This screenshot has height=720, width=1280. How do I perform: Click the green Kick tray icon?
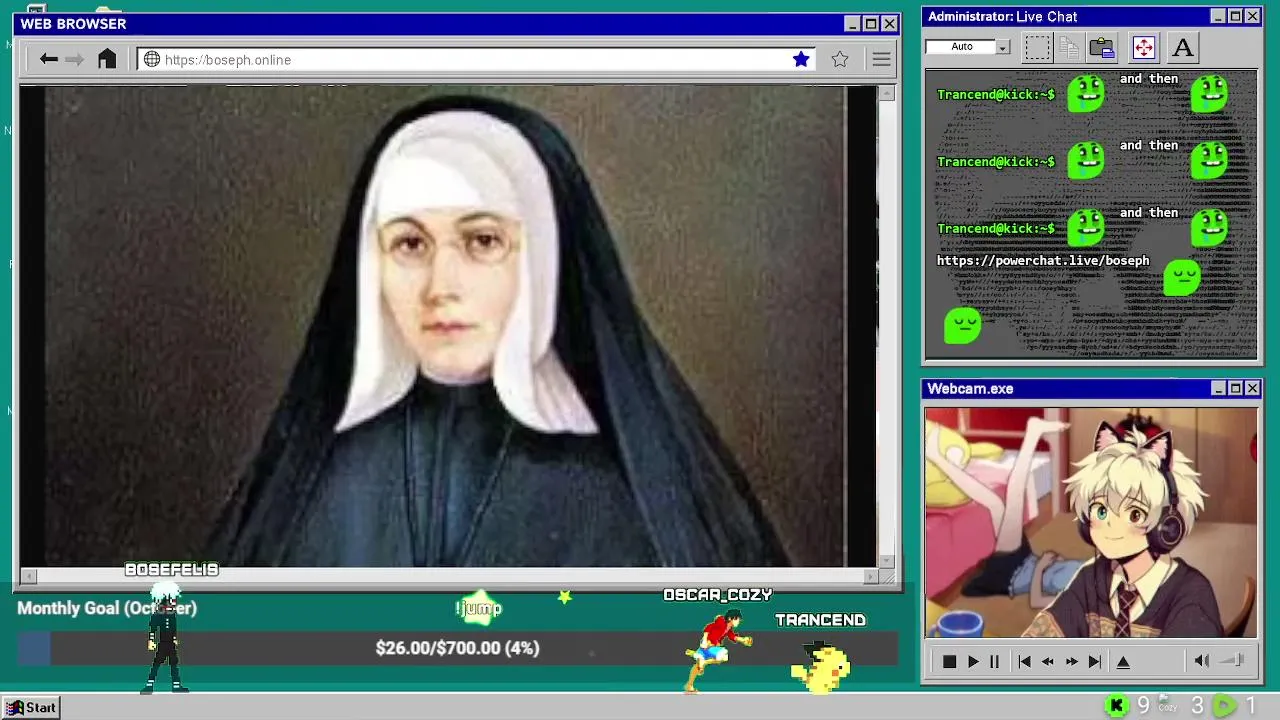[x=1116, y=706]
